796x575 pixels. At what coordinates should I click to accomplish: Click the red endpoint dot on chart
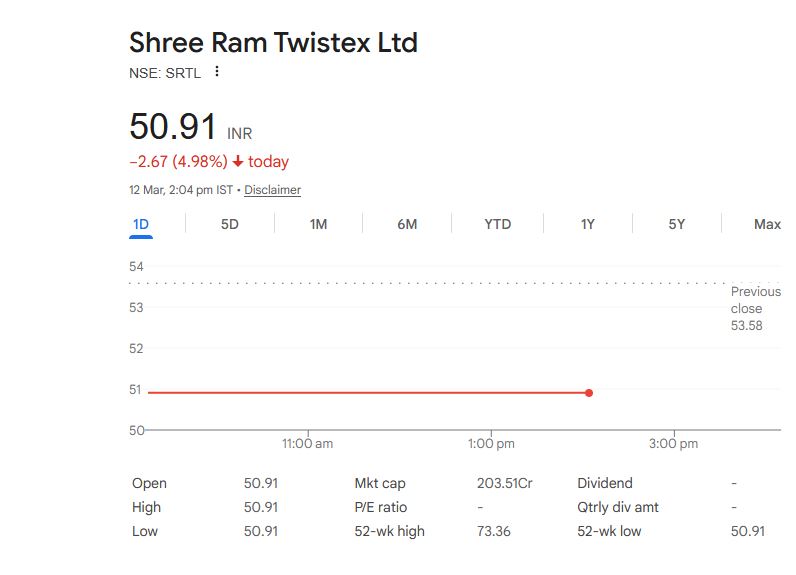589,393
